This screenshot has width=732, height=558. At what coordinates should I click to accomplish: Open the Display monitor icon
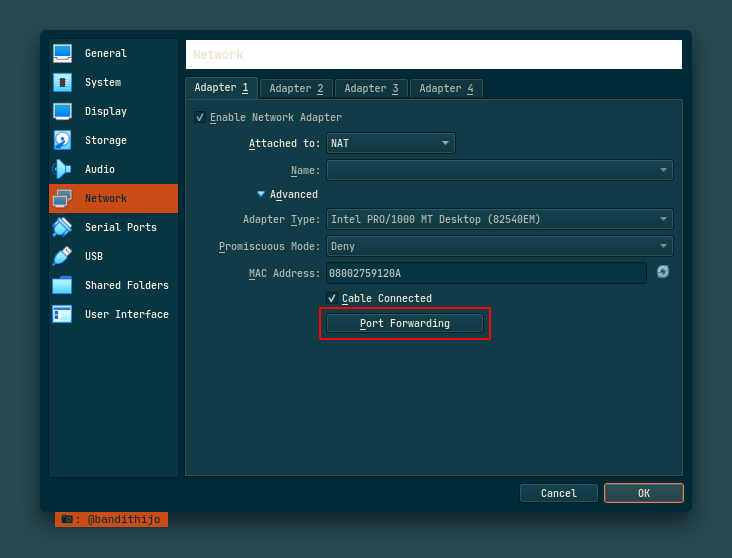pos(62,111)
